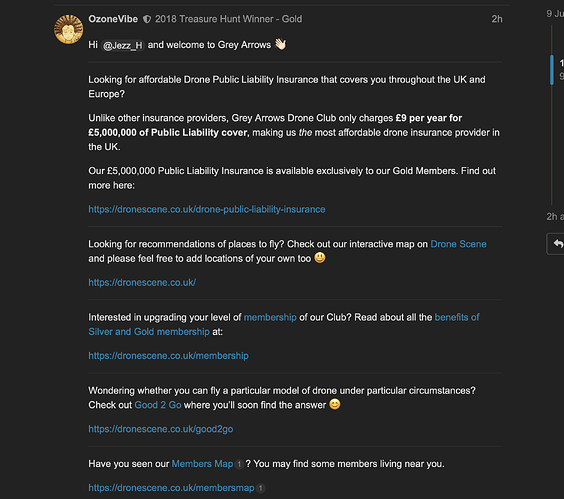The height and width of the screenshot is (499, 564).
Task: Click the reply arrow button on right
Action: [x=557, y=244]
